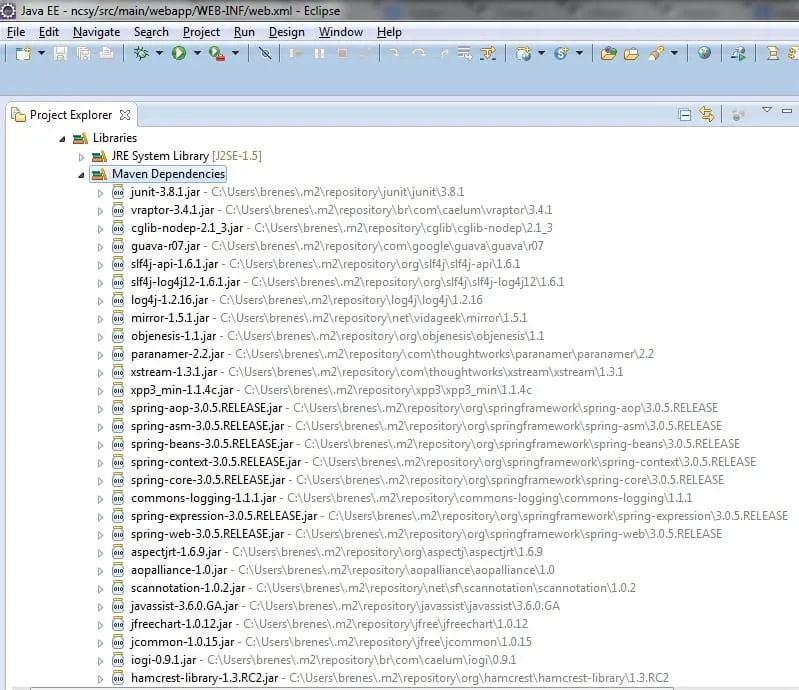Click the Open Web Browser globe icon
The height and width of the screenshot is (690, 799).
click(x=704, y=52)
